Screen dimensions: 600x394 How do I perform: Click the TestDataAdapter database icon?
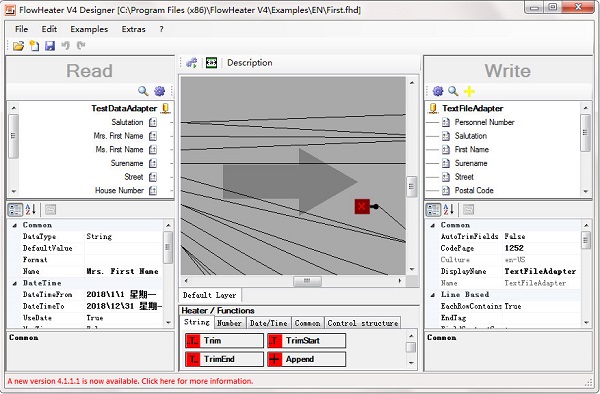165,108
